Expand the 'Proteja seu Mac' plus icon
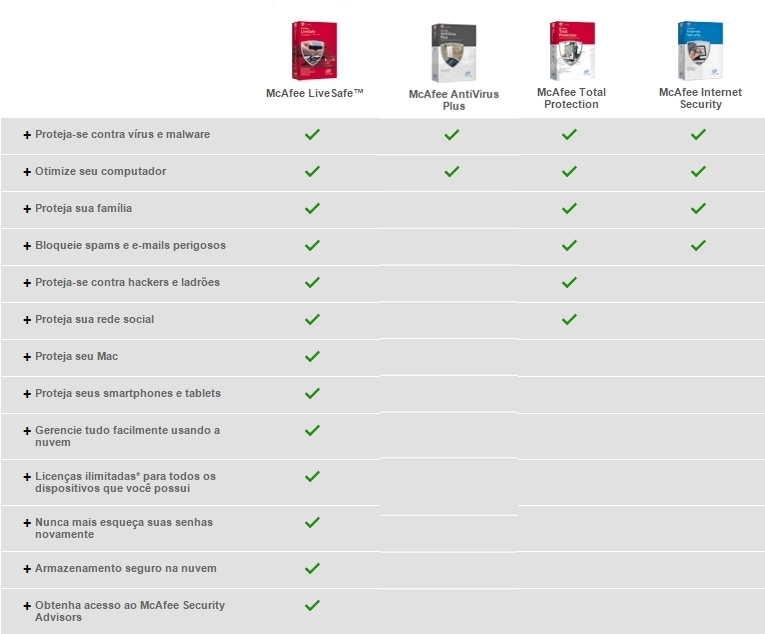Screen dimensions: 765x634 pos(27,357)
